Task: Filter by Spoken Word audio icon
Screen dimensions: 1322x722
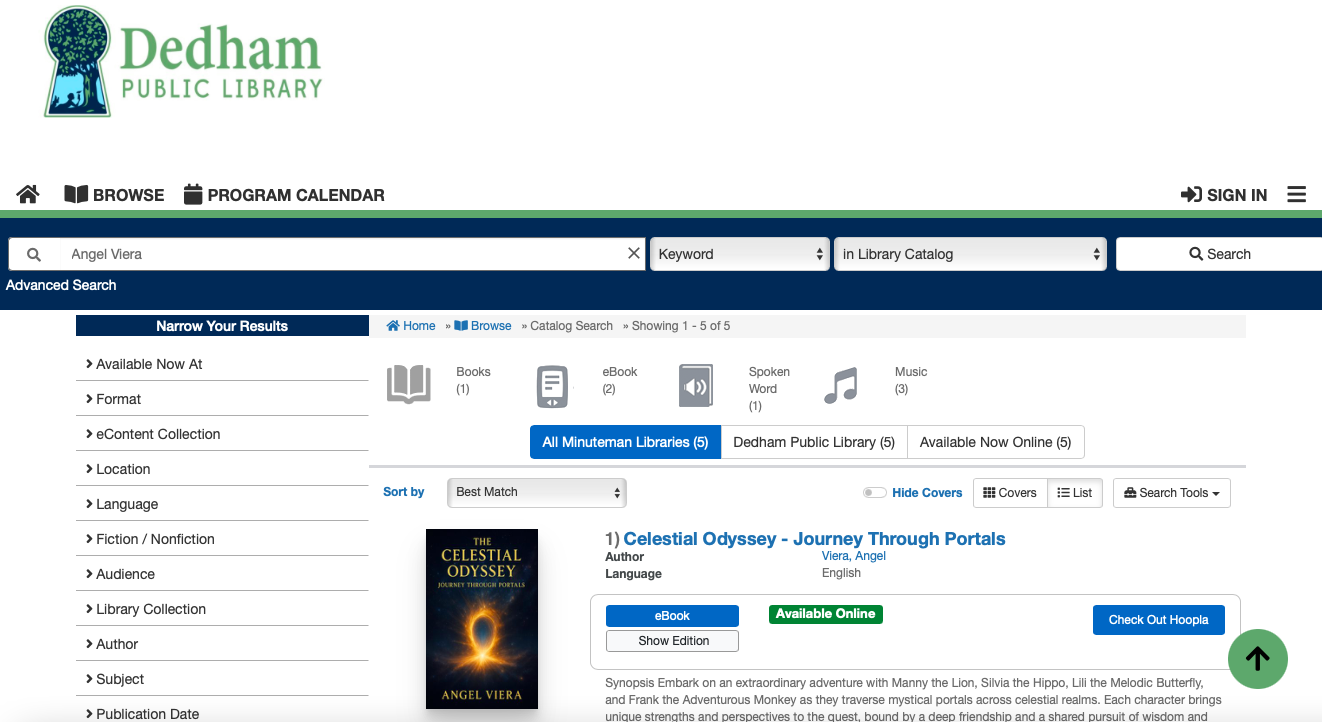Action: coord(696,386)
